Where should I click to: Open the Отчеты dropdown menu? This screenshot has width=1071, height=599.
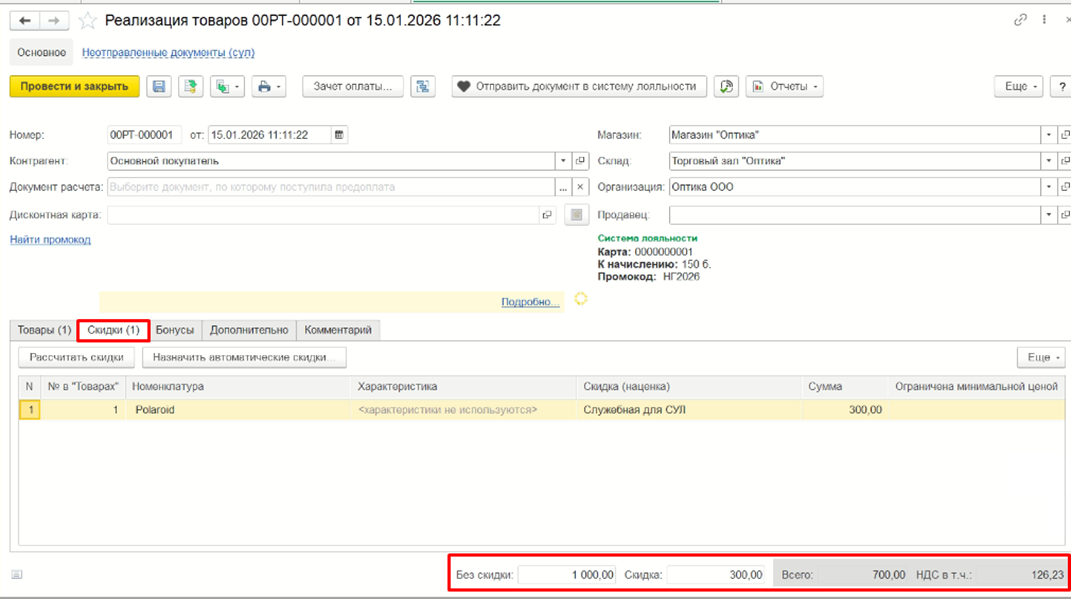(x=784, y=87)
